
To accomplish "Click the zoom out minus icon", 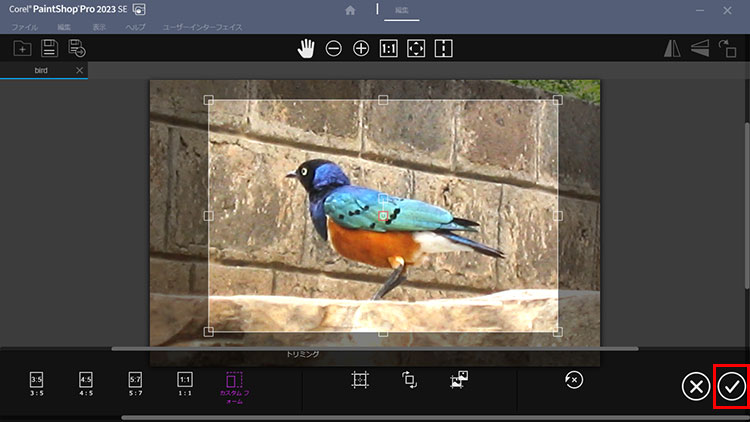I will pyautogui.click(x=334, y=48).
